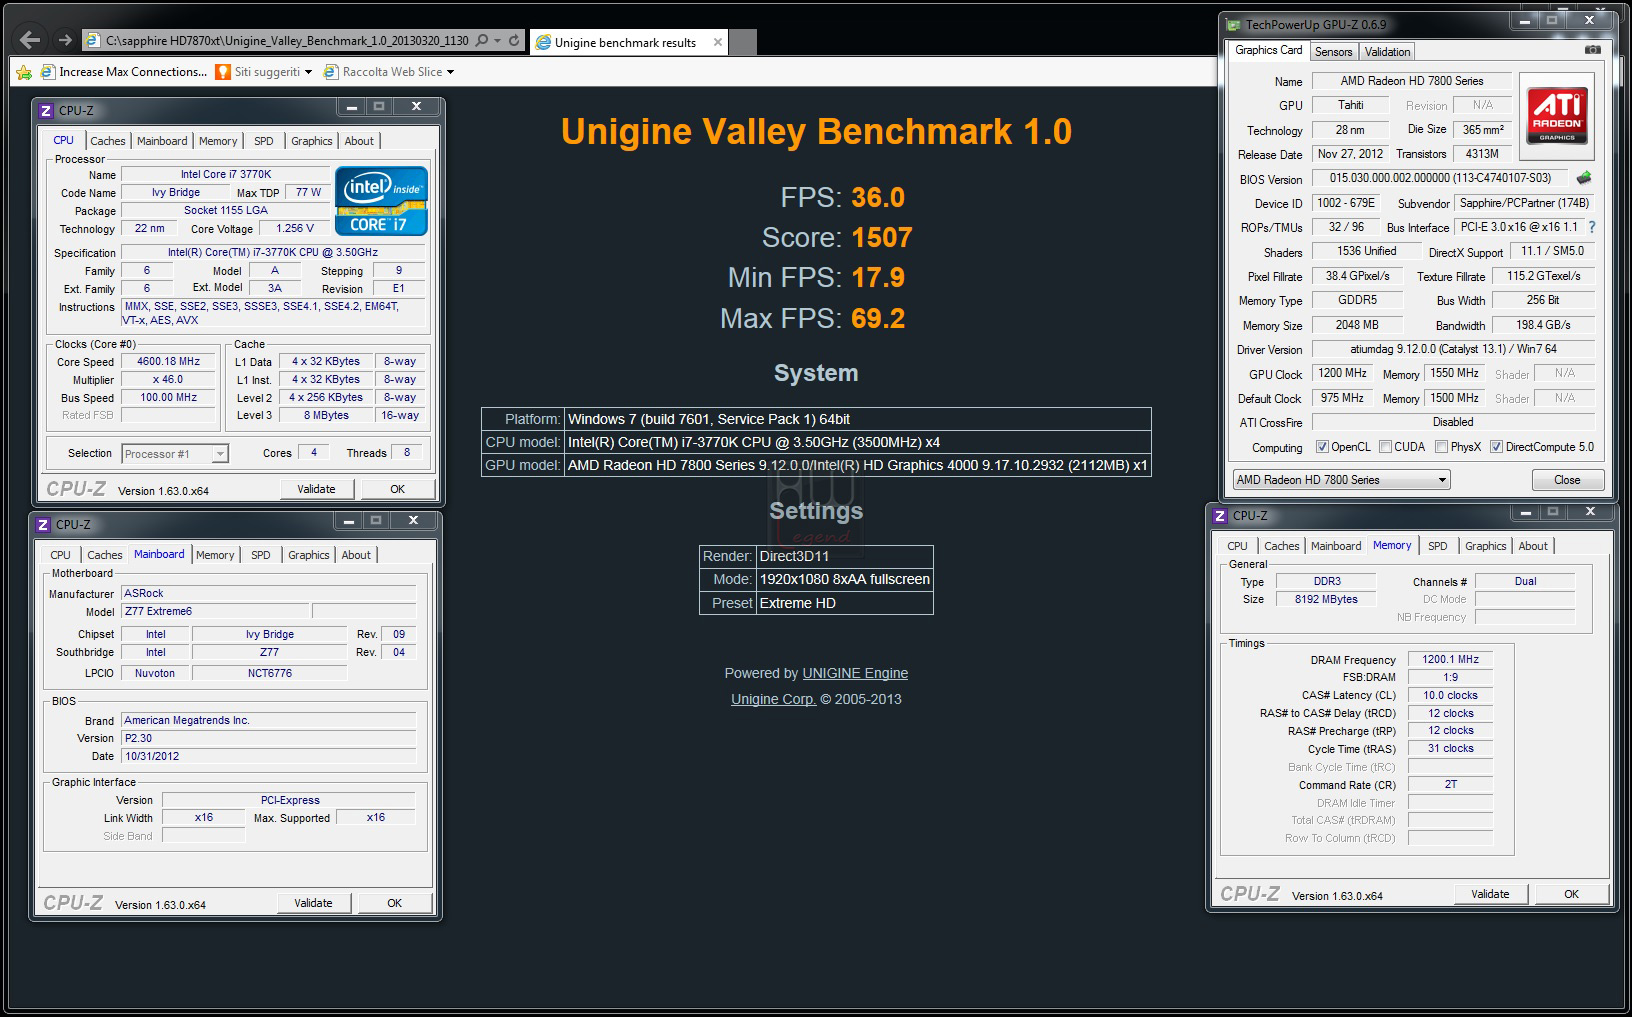Viewport: 1632px width, 1017px height.
Task: Click the GPU-Z BIOS Version field
Action: [1440, 179]
